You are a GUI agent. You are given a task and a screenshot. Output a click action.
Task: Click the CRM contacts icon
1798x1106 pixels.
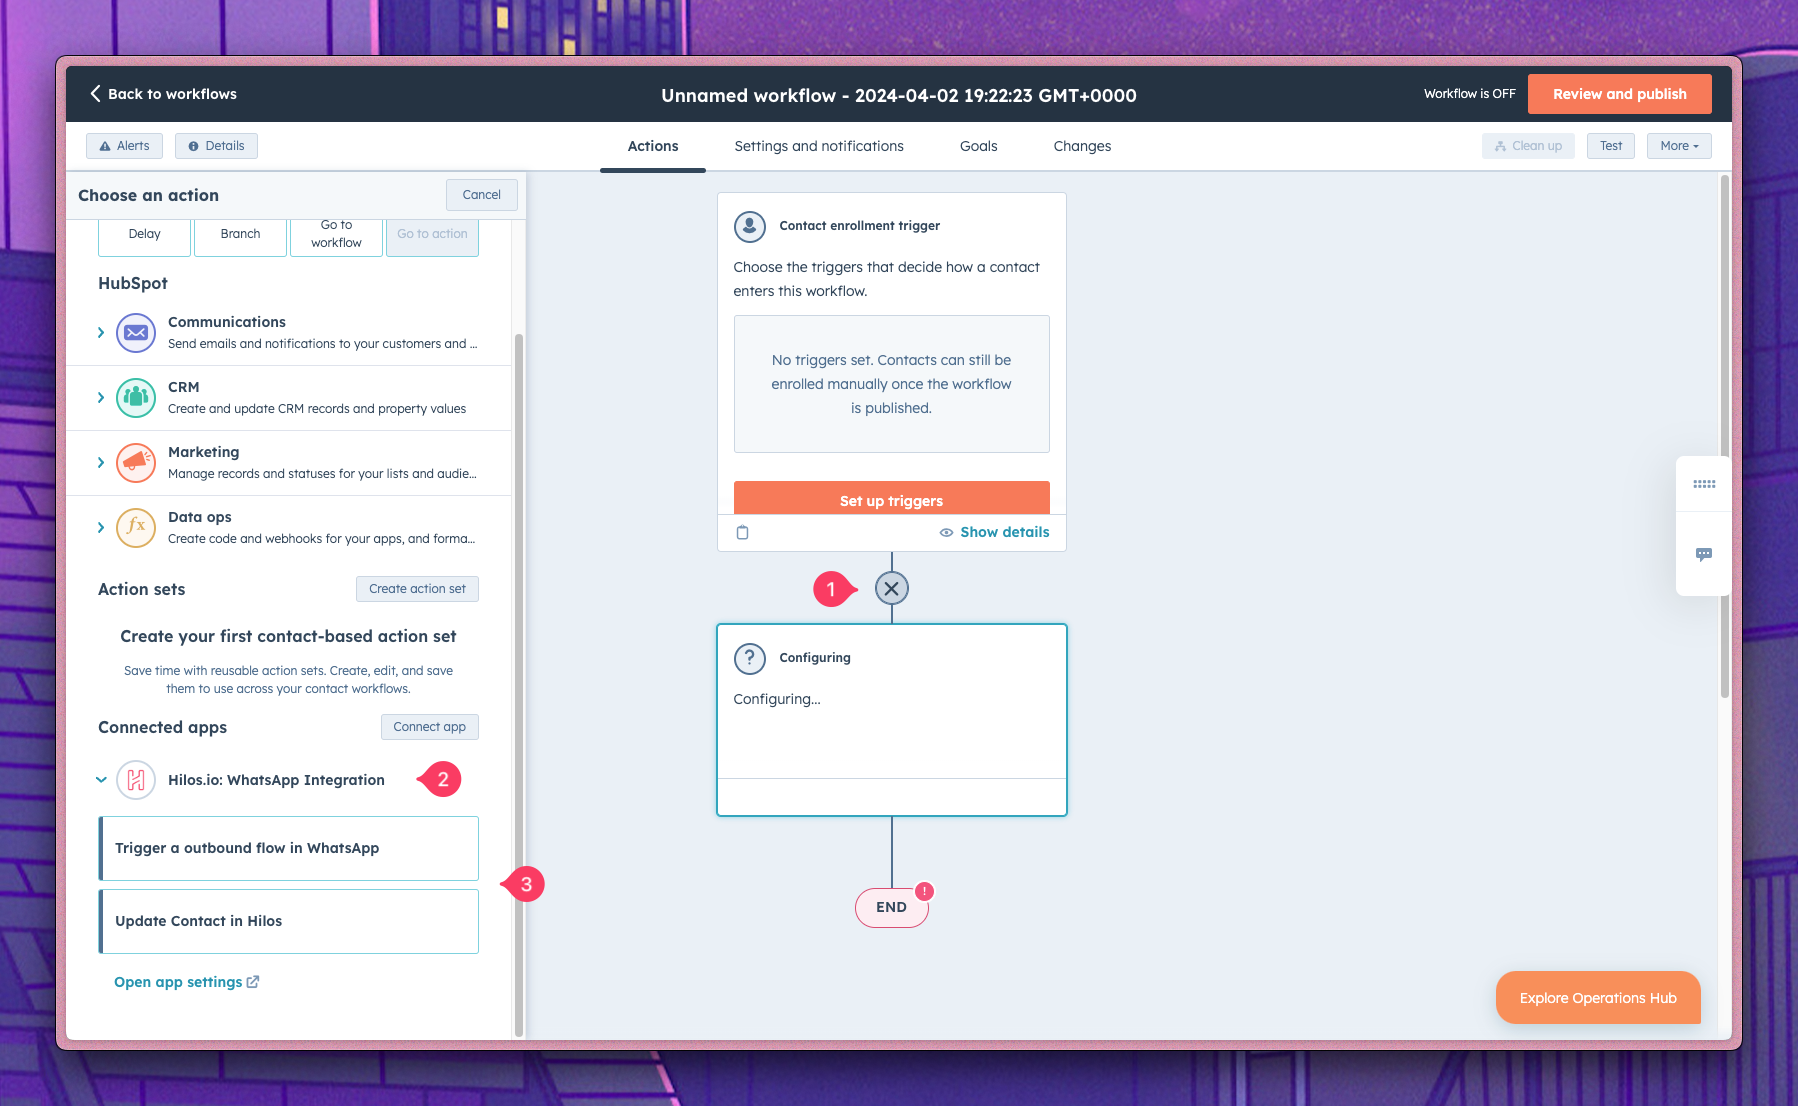tap(136, 397)
